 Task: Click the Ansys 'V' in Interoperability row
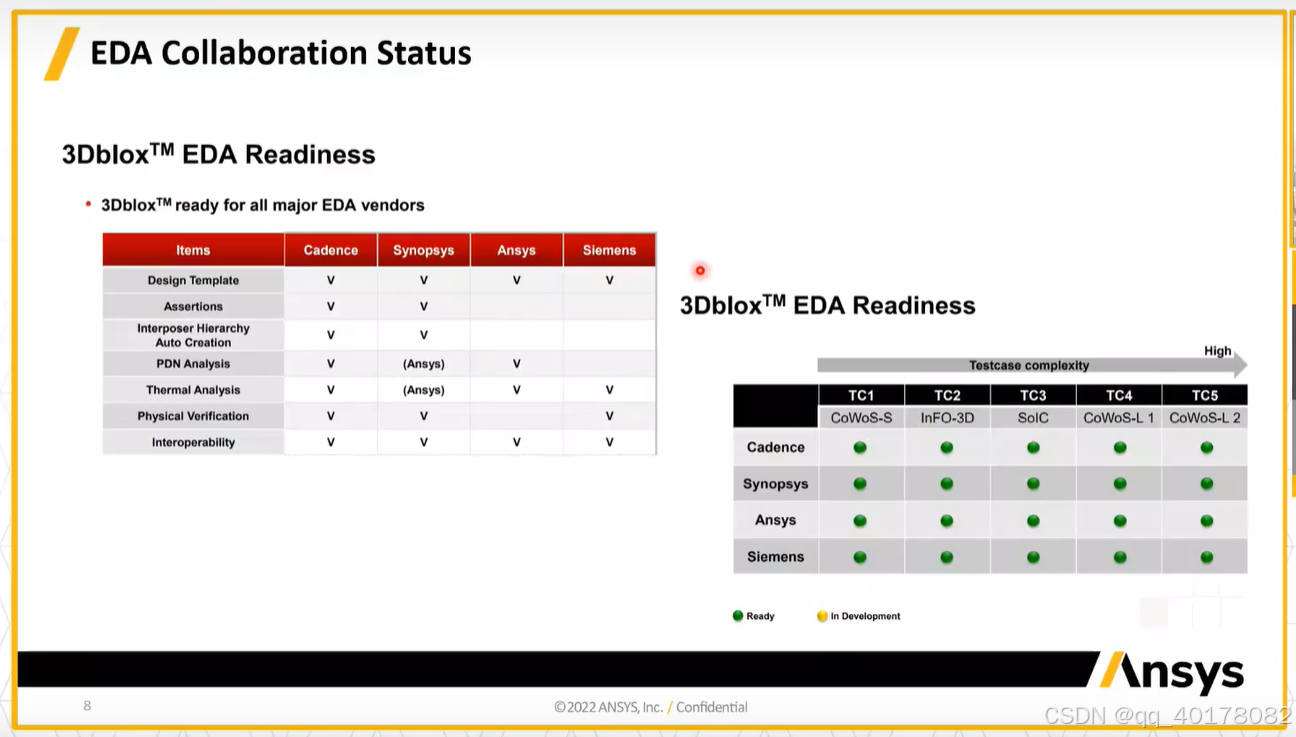pyautogui.click(x=517, y=442)
